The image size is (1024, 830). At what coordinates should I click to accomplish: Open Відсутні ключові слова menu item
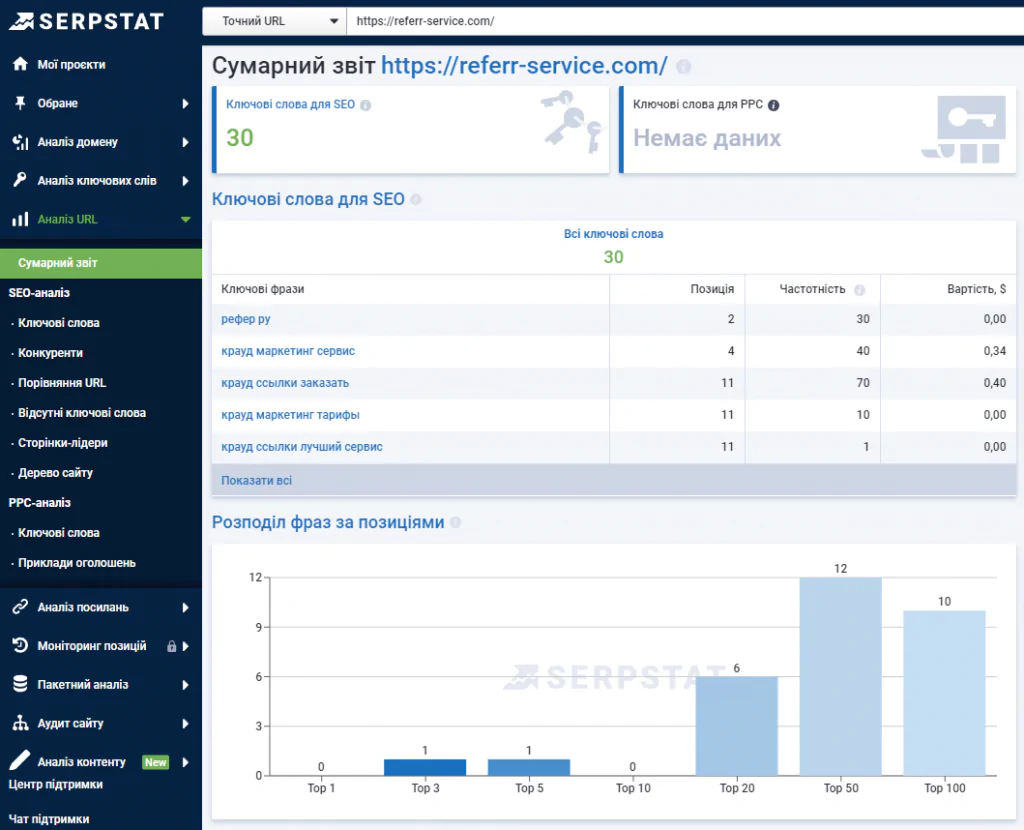(x=82, y=413)
